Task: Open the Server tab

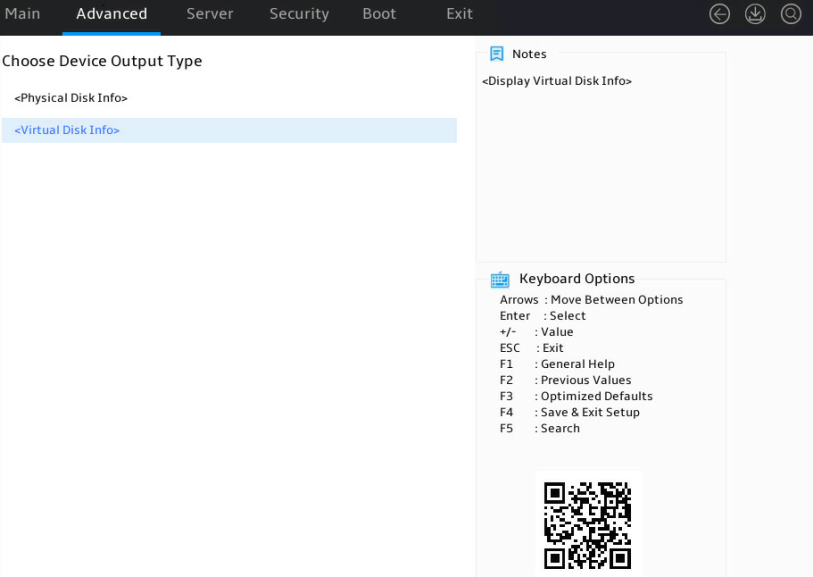Action: [x=209, y=13]
